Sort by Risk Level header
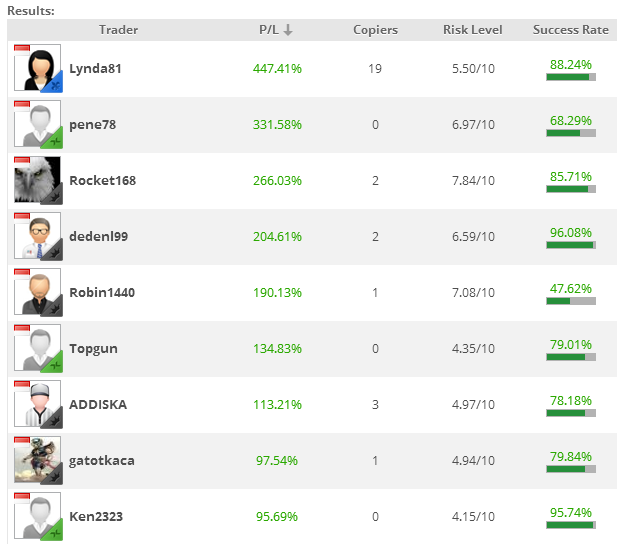 [x=472, y=30]
